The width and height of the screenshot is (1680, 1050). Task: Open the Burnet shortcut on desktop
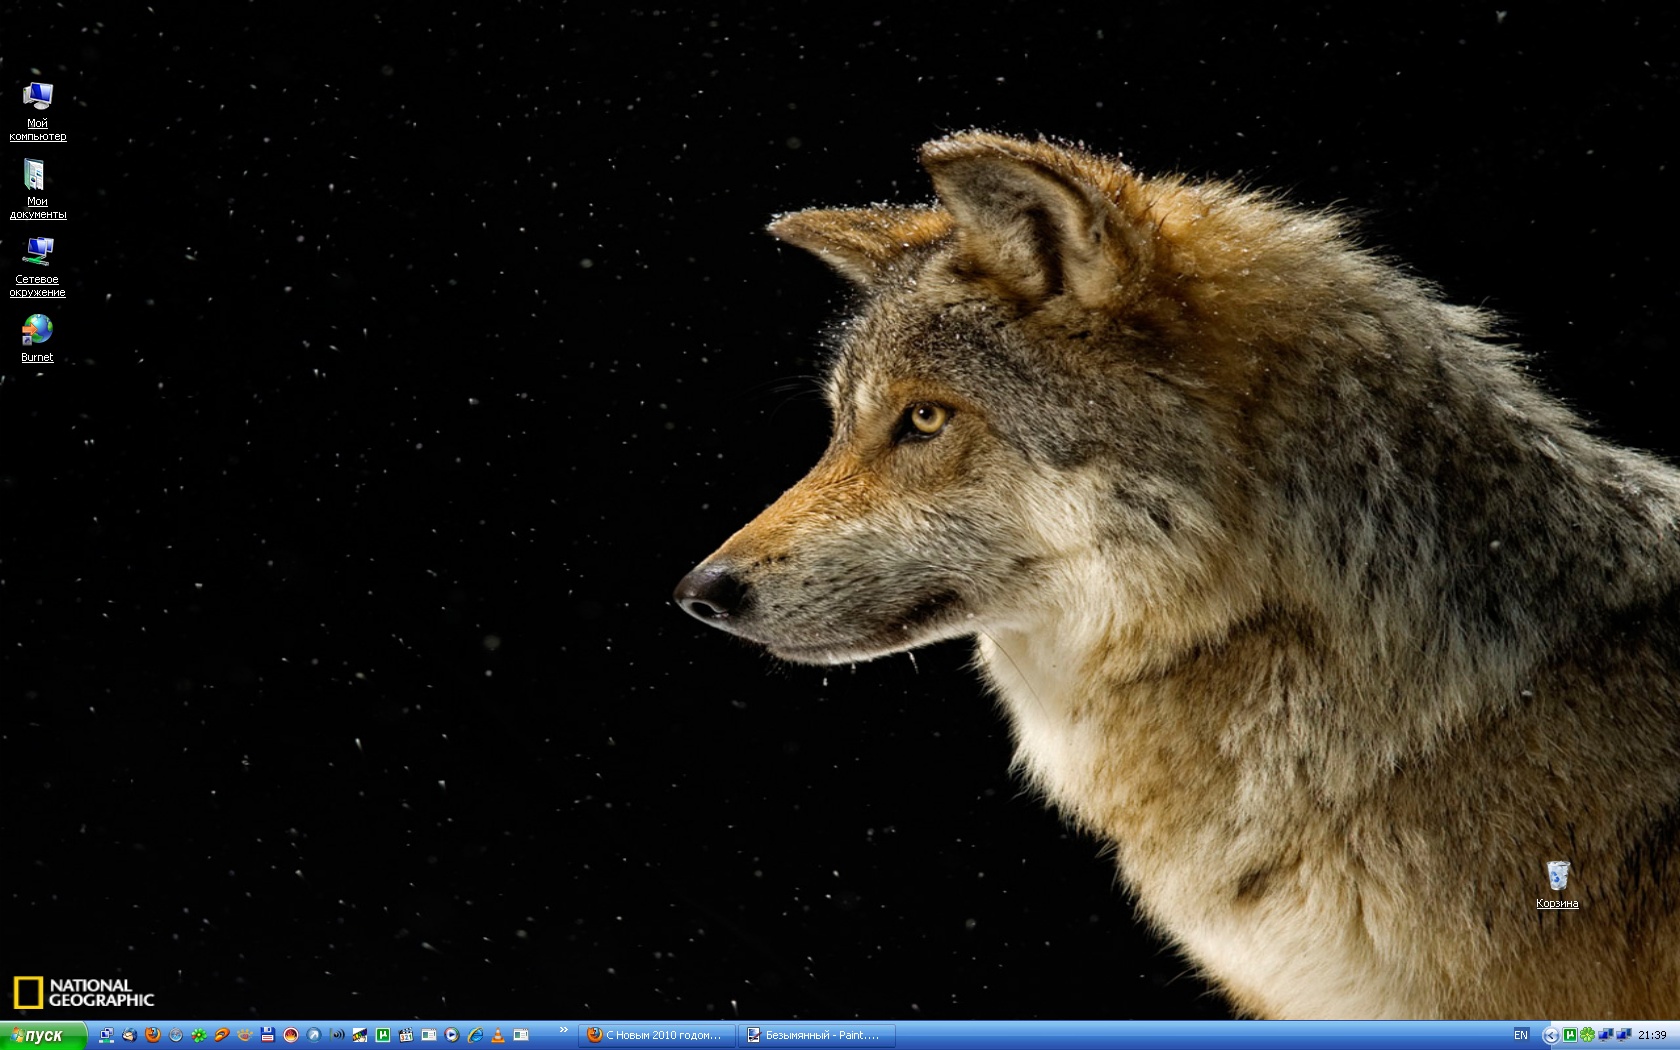[x=37, y=331]
